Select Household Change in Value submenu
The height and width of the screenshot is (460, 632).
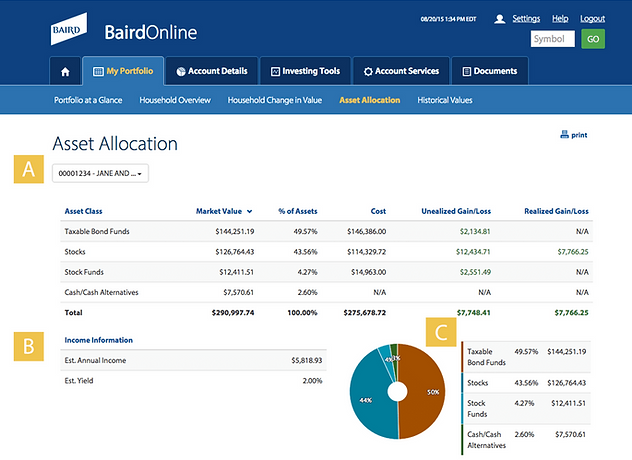click(x=274, y=100)
